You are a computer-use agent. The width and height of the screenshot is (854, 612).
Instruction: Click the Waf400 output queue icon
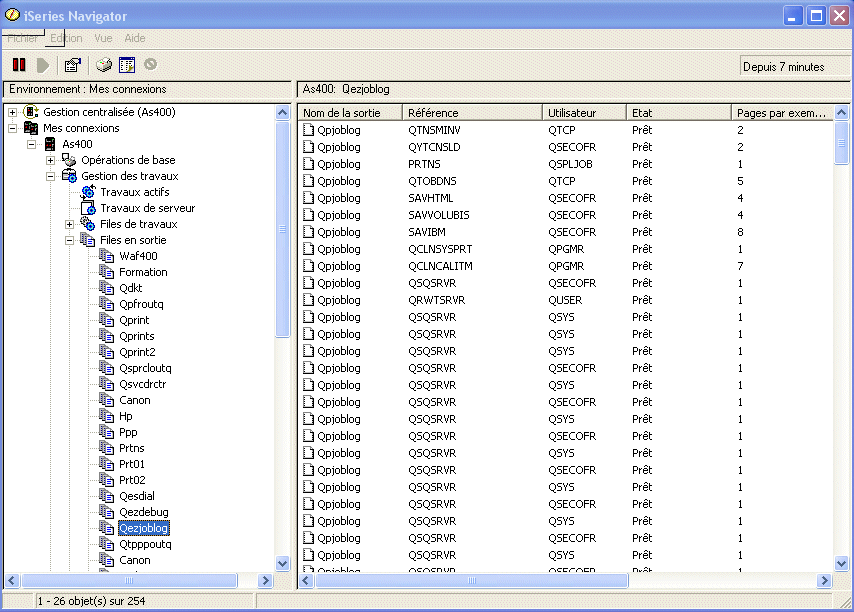pyautogui.click(x=107, y=256)
